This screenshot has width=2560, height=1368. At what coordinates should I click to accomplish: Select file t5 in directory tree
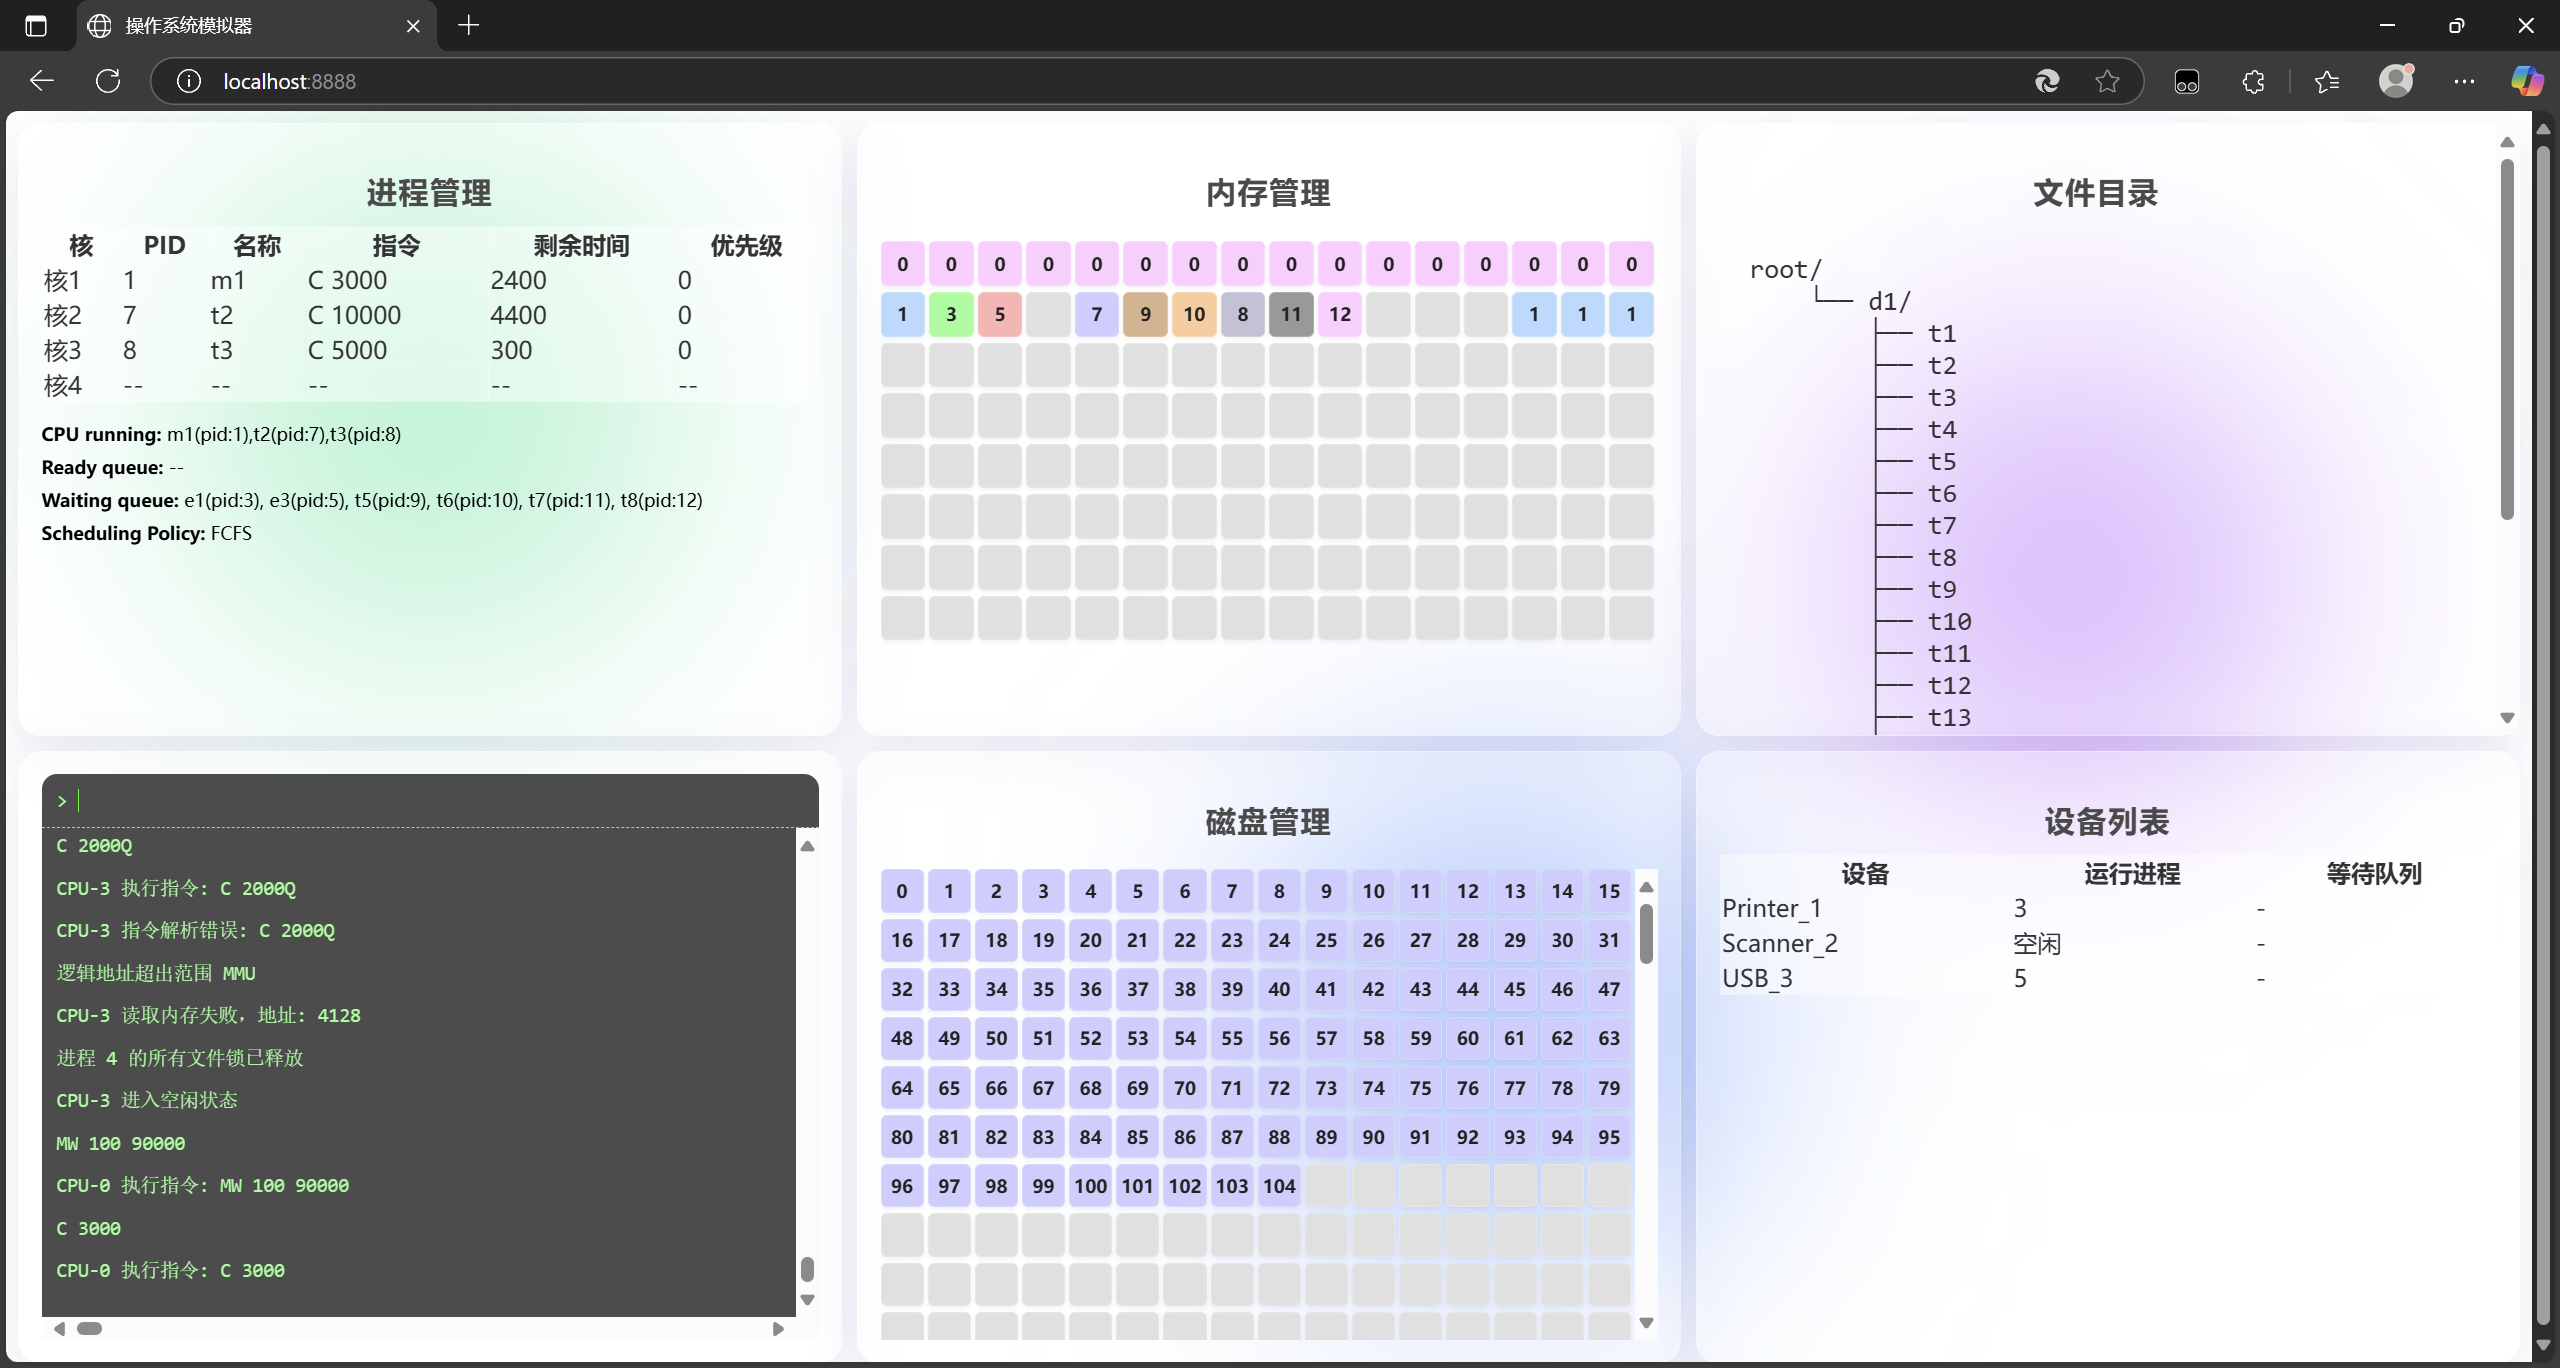1941,462
